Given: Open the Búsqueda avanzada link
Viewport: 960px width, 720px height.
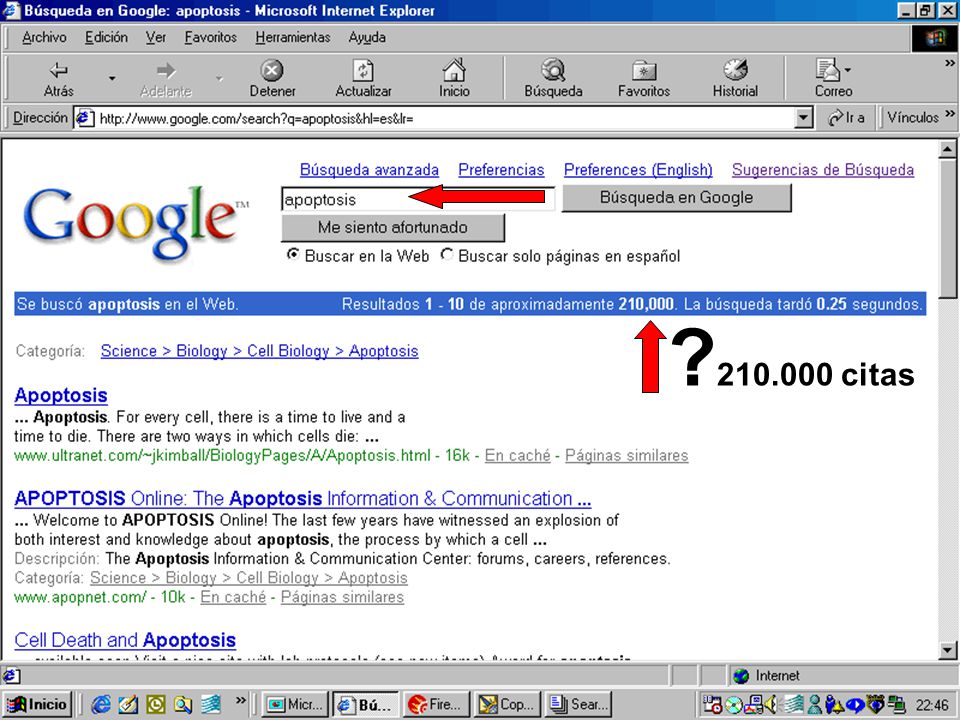Looking at the screenshot, I should 369,170.
